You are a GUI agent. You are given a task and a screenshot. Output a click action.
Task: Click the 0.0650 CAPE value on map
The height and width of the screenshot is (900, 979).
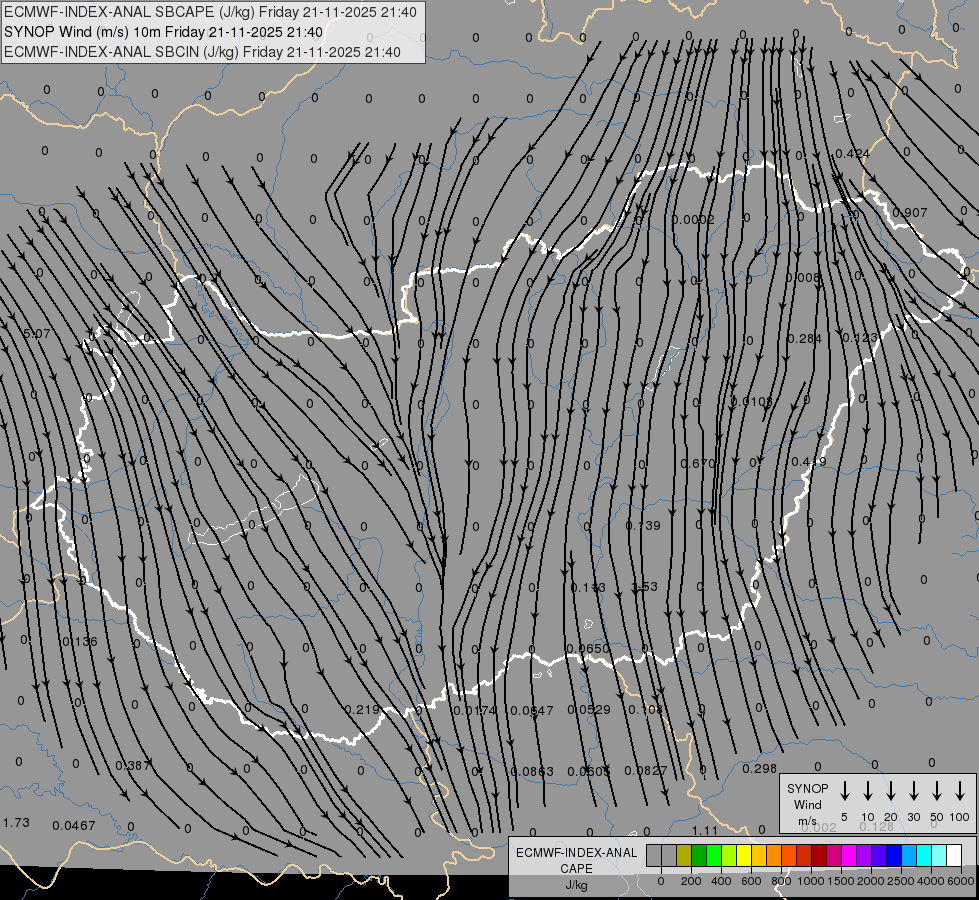click(588, 648)
